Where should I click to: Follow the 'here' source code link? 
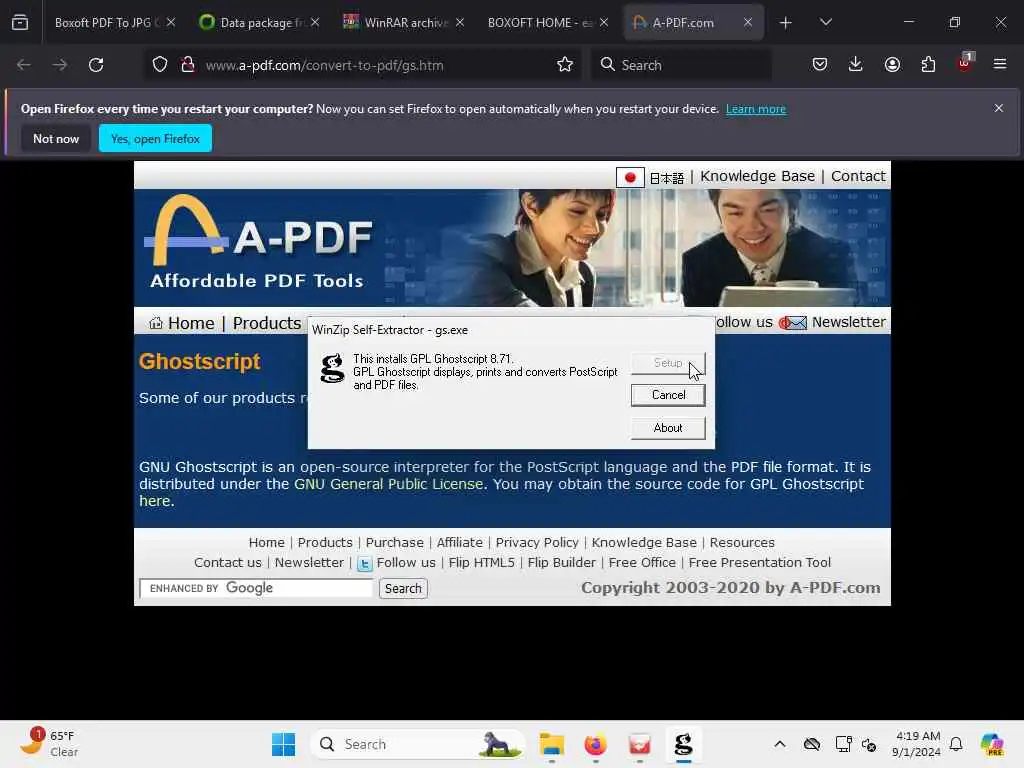coord(154,502)
